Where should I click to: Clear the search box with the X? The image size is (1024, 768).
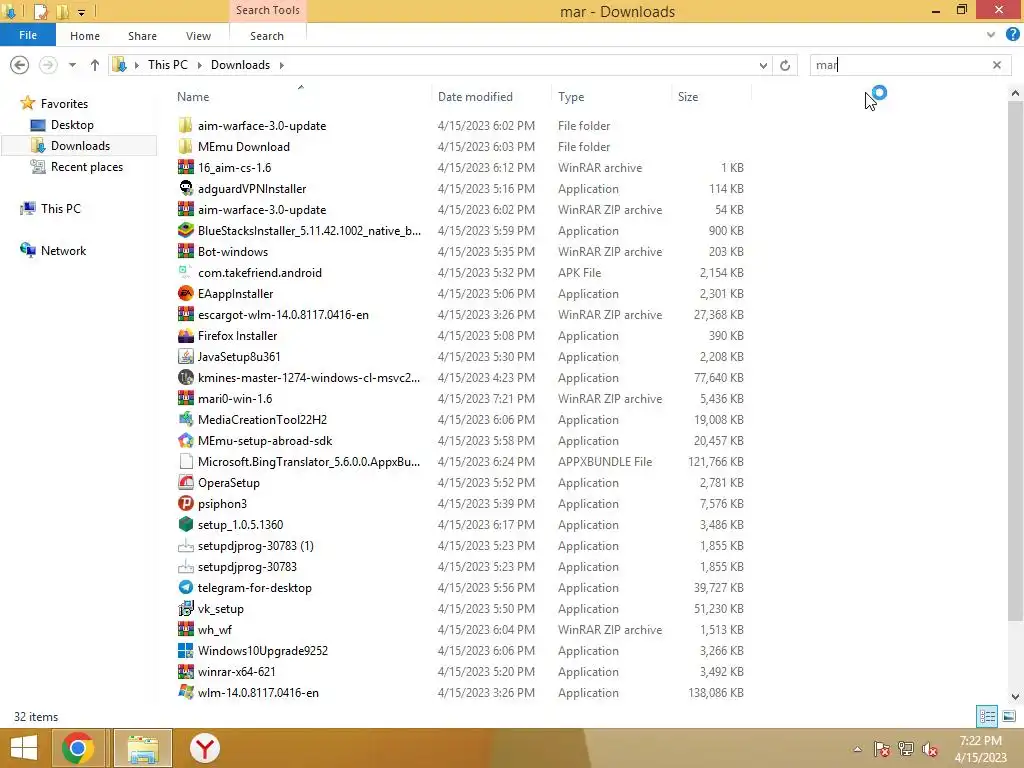click(x=997, y=65)
